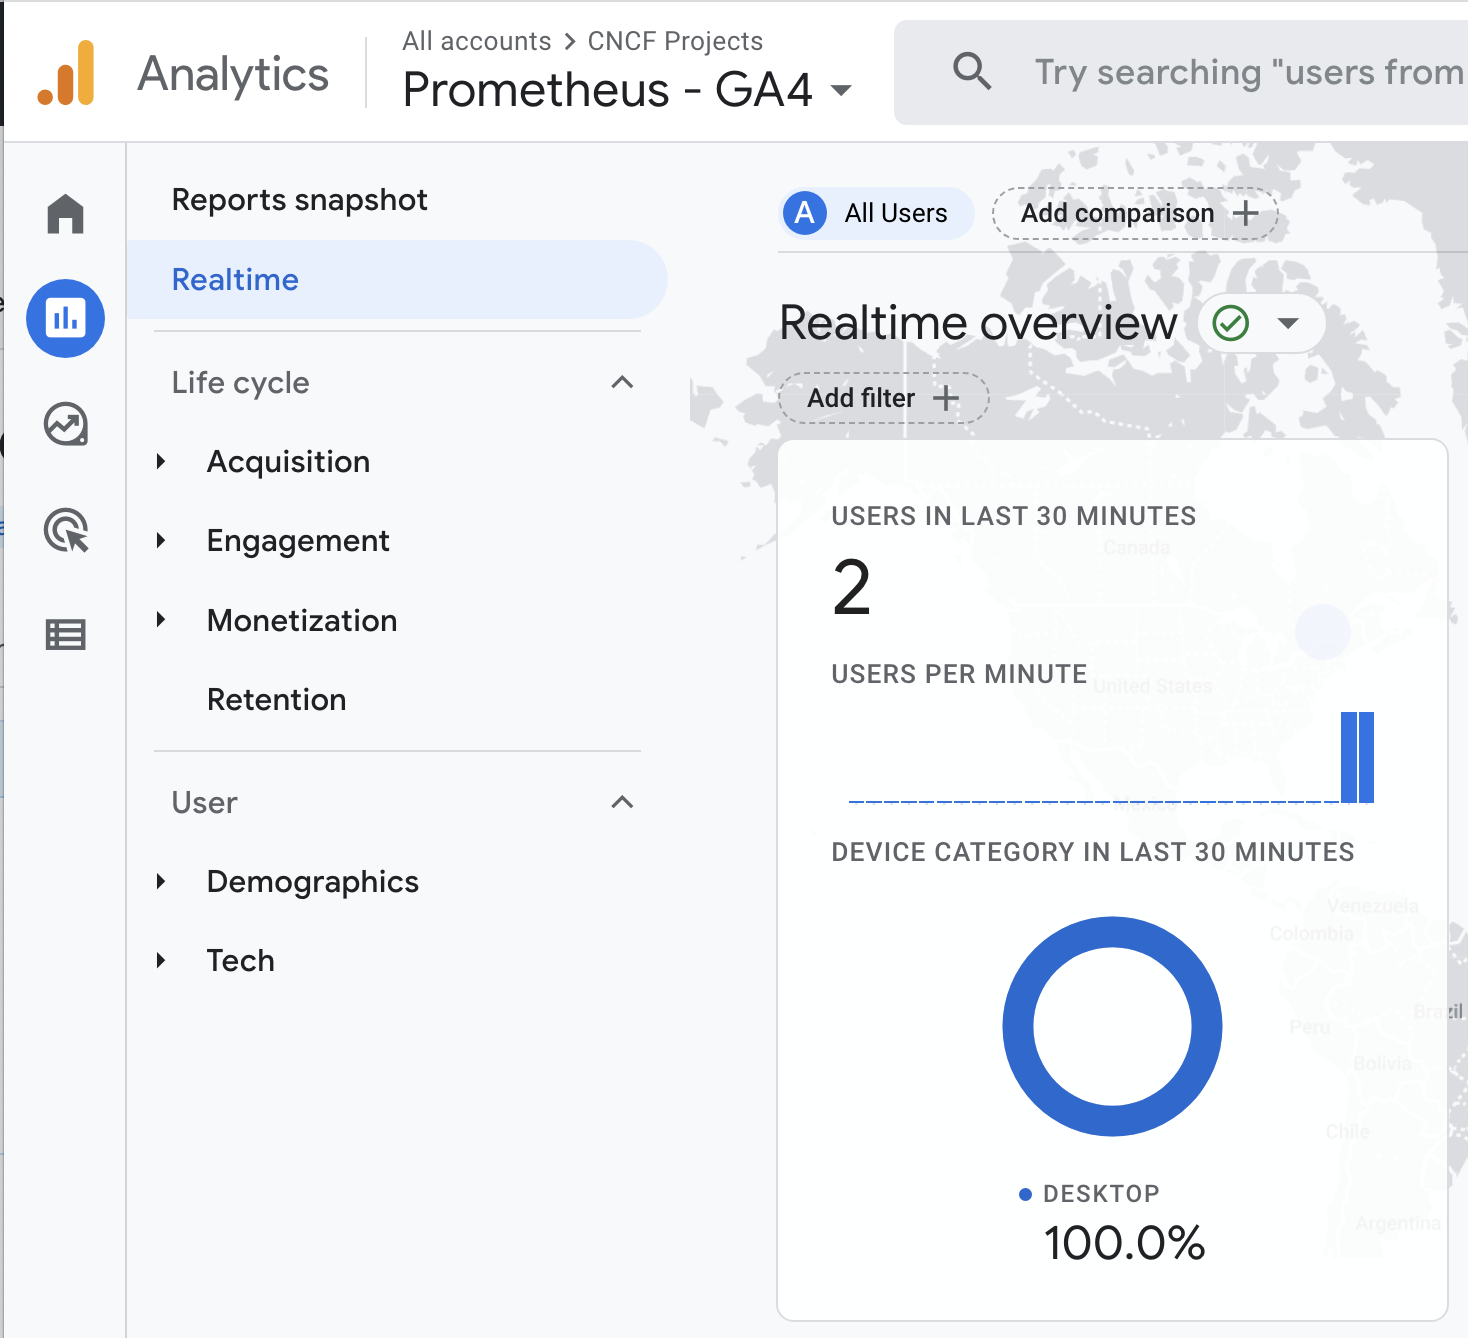Click the users count value '2'

(x=852, y=588)
